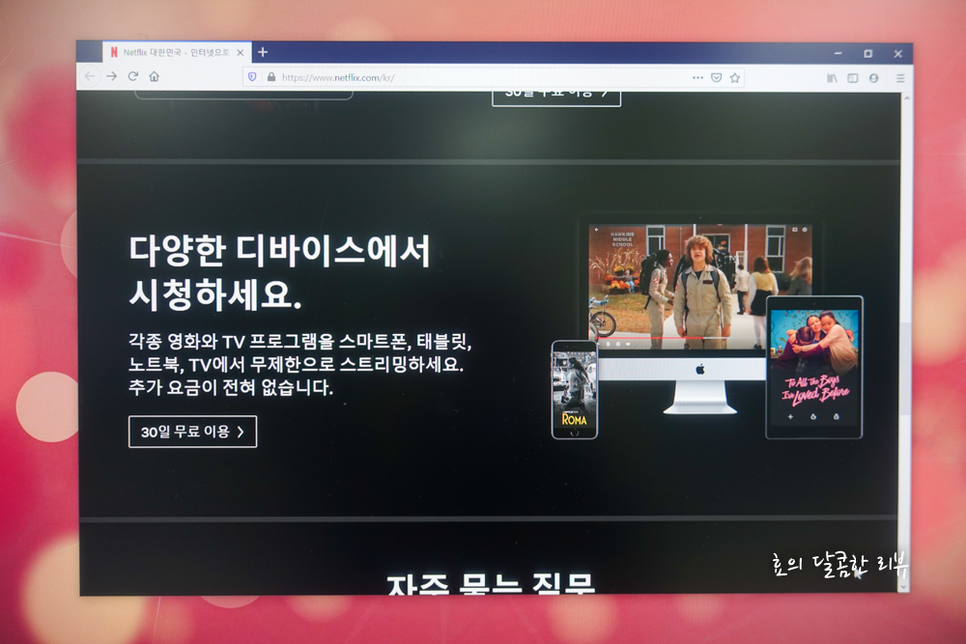This screenshot has width=966, height=644.
Task: Open the Firefox account icon
Action: pos(874,78)
